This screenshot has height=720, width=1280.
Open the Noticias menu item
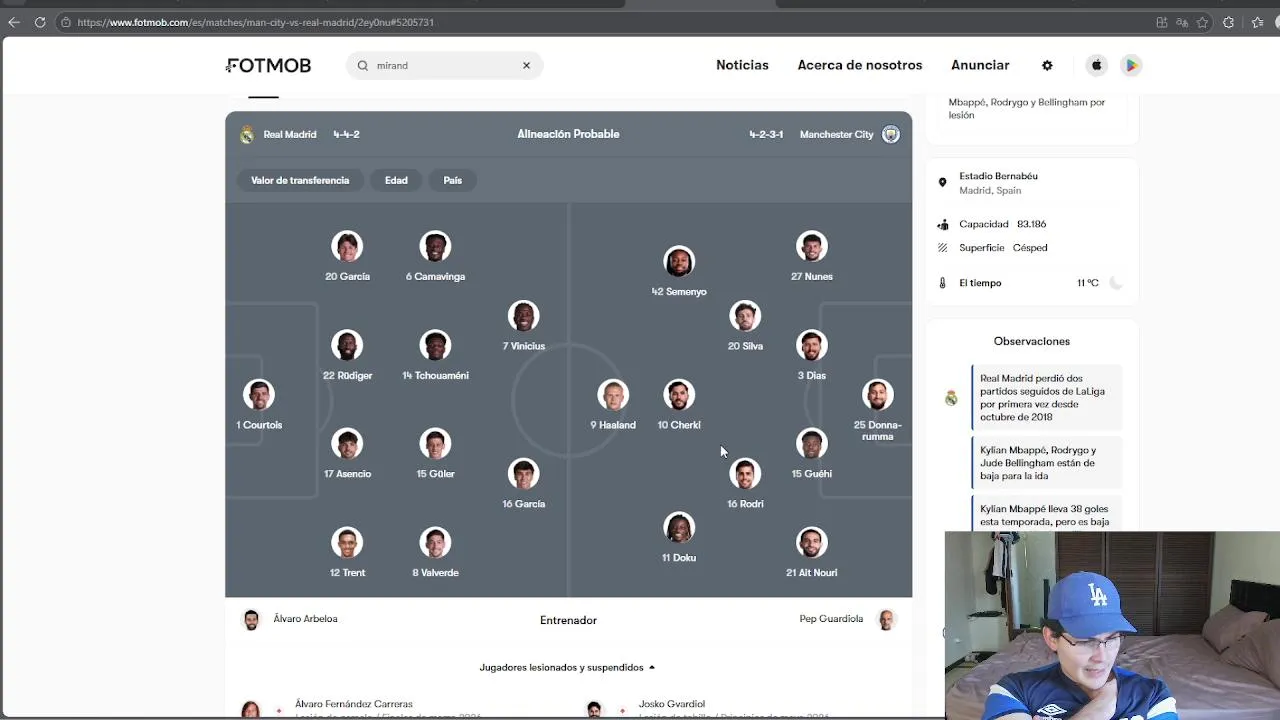tap(742, 65)
